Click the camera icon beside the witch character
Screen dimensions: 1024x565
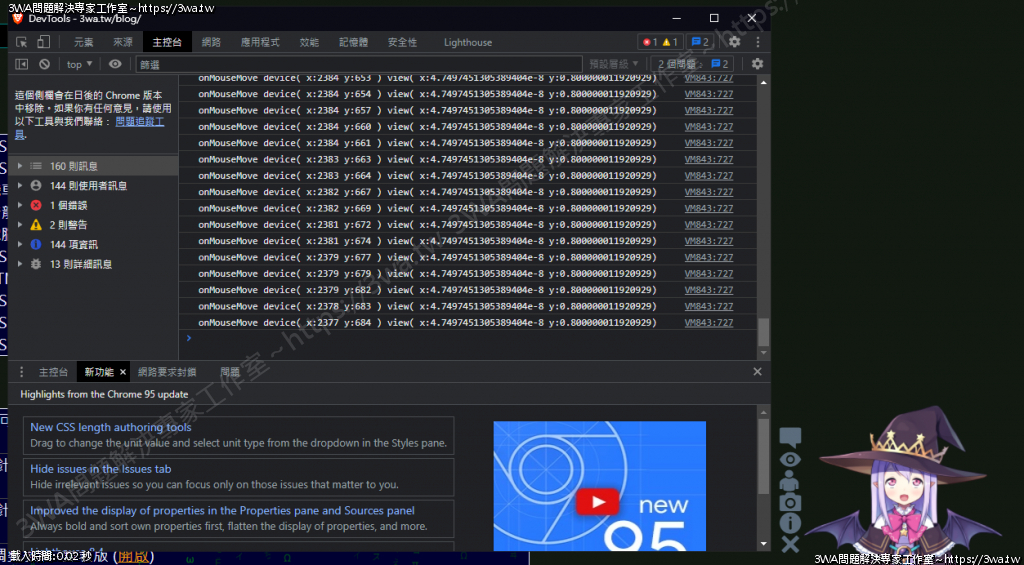pos(790,502)
